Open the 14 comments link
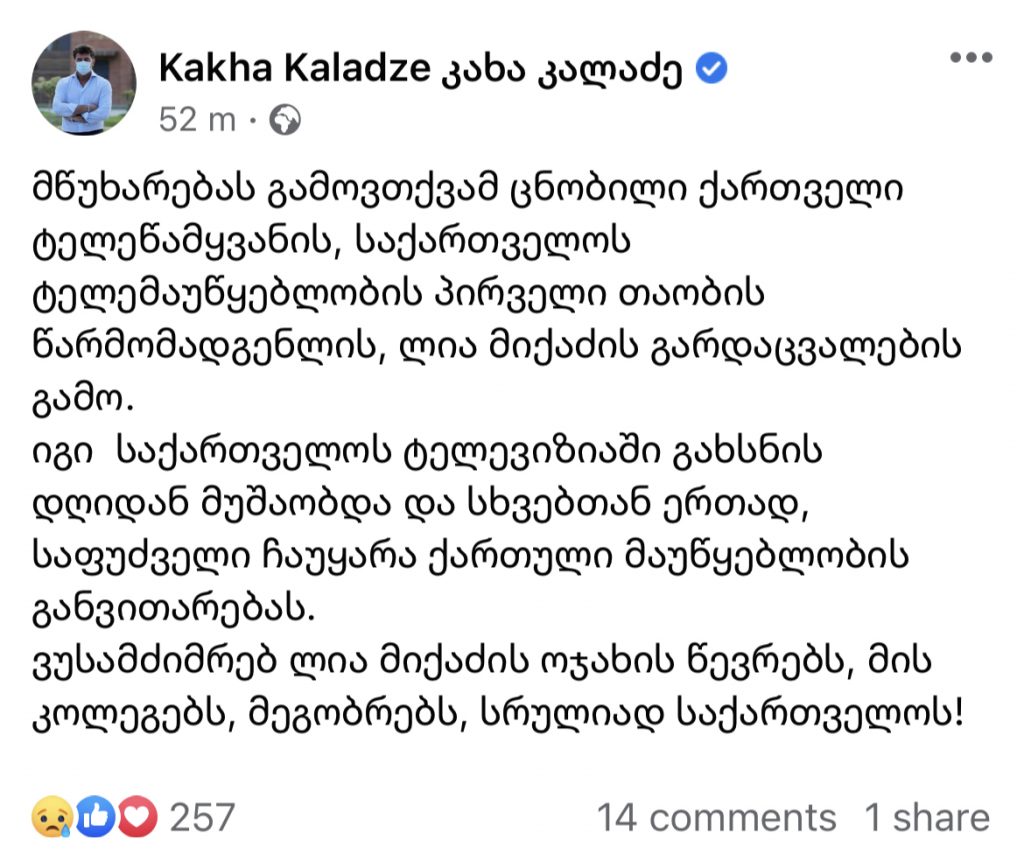Viewport: 1024px width, 861px height. coord(716,817)
